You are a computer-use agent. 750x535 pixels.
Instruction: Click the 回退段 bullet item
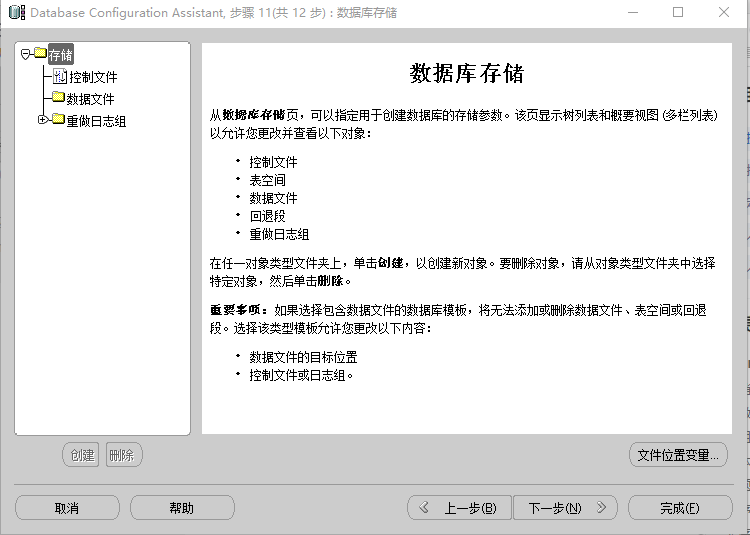tap(267, 216)
